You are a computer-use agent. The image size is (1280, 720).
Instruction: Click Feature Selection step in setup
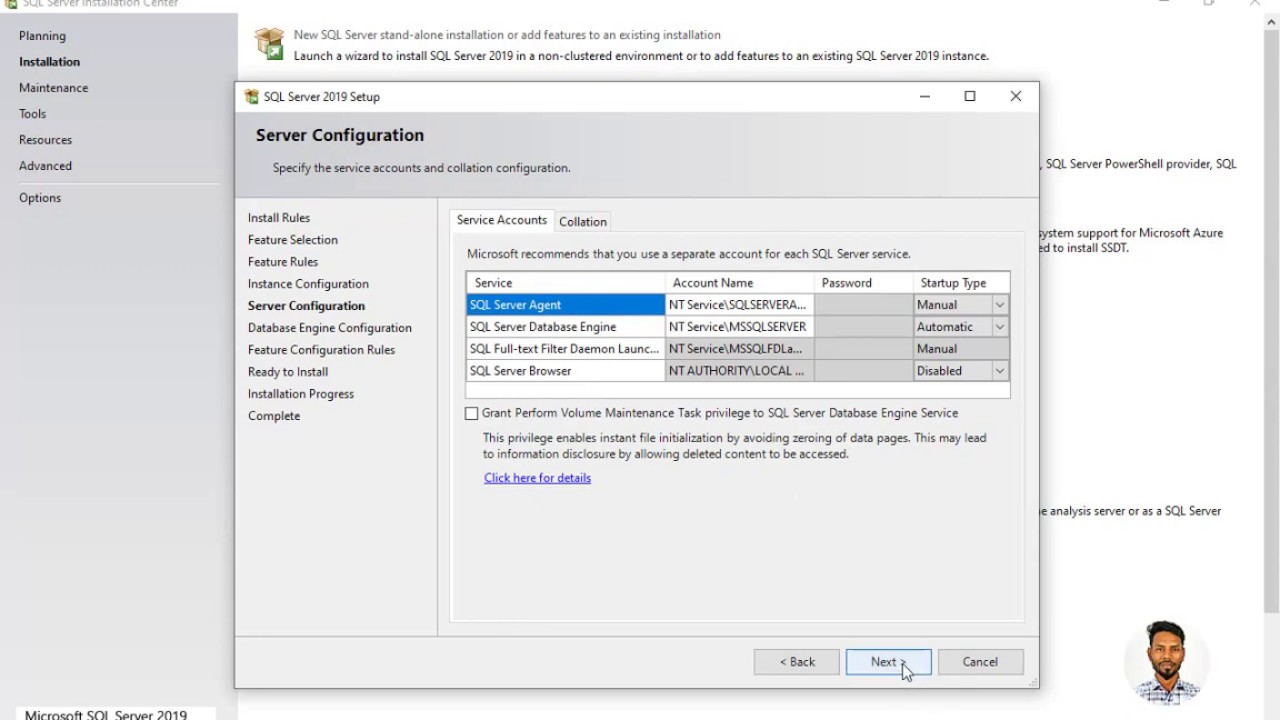pos(293,240)
